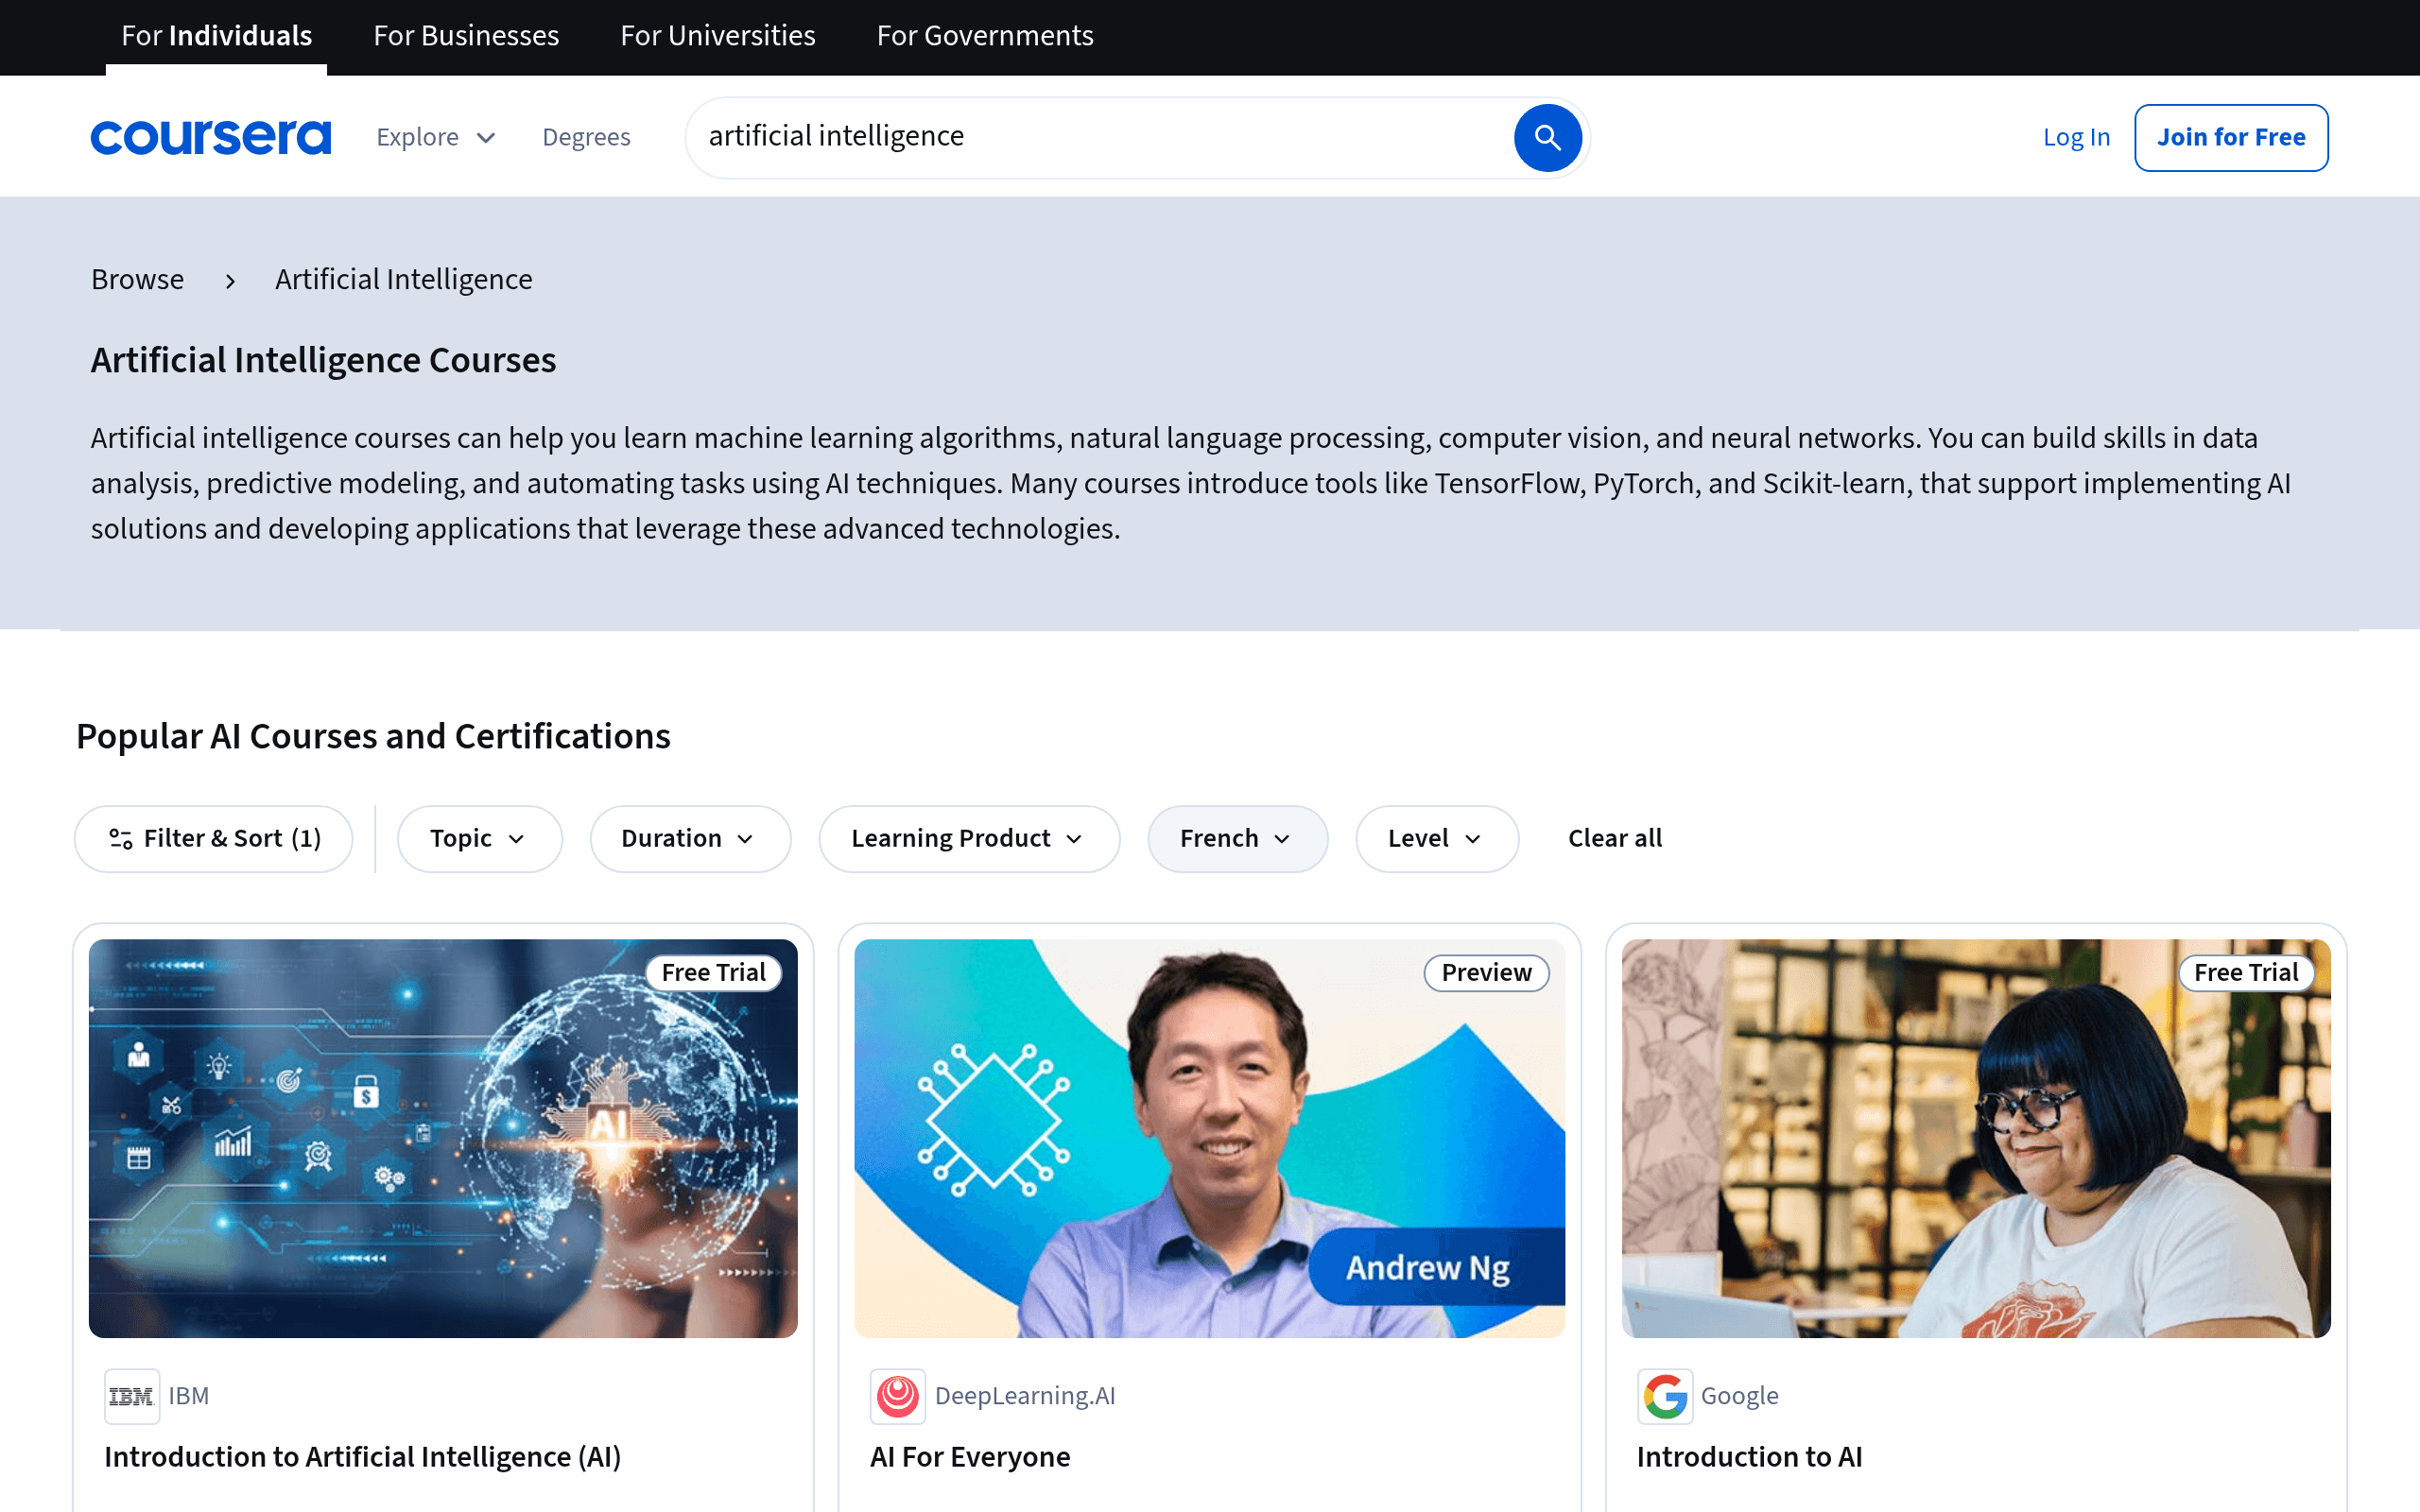Click the IBM provider name
Viewport: 2420px width, 1512px height.
[188, 1396]
